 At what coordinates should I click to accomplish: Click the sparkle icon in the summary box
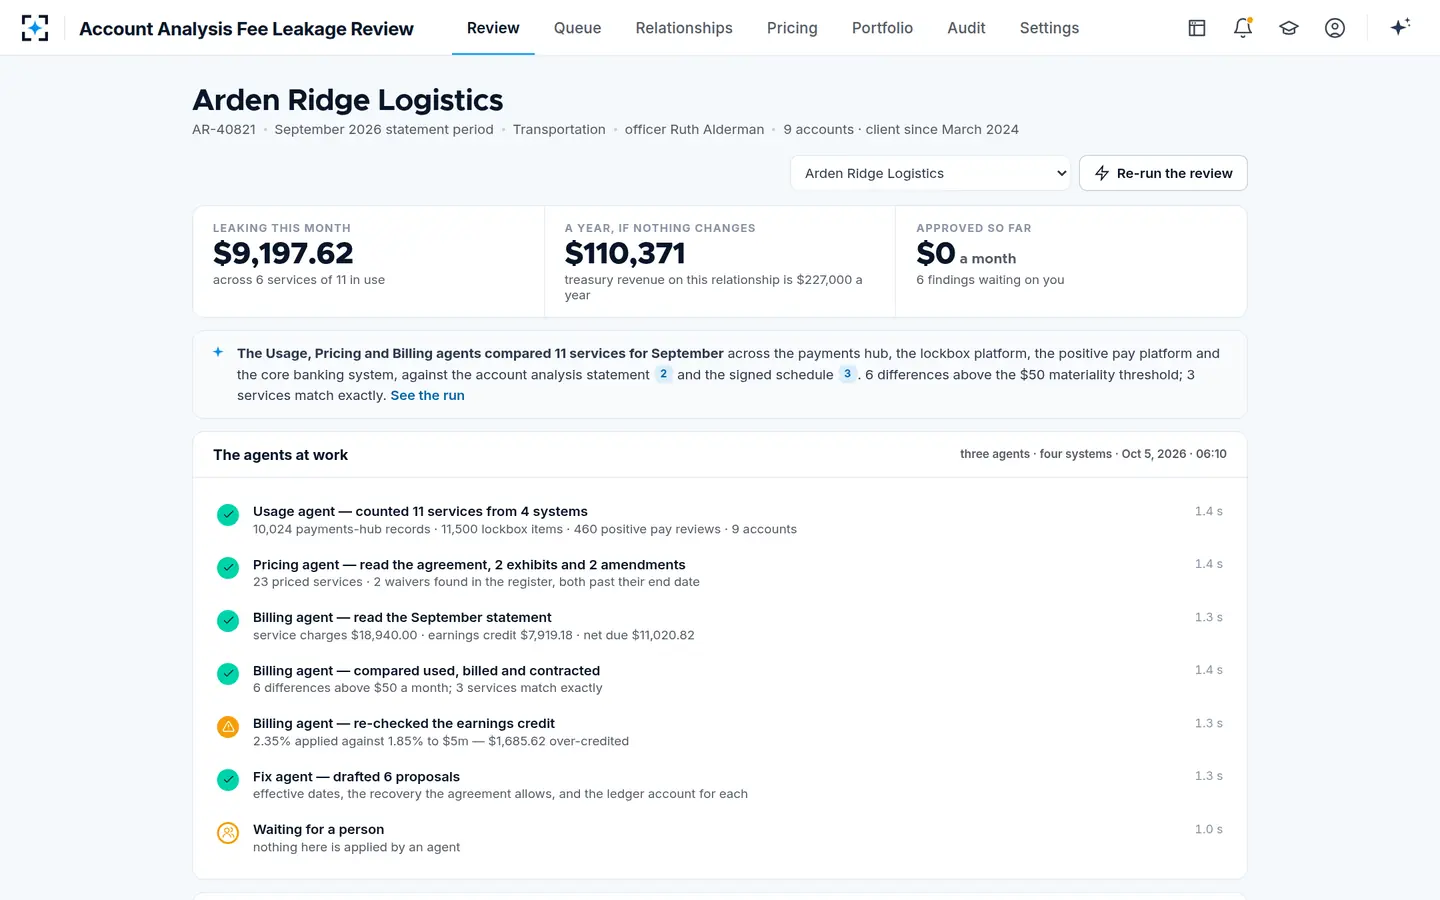pyautogui.click(x=218, y=352)
